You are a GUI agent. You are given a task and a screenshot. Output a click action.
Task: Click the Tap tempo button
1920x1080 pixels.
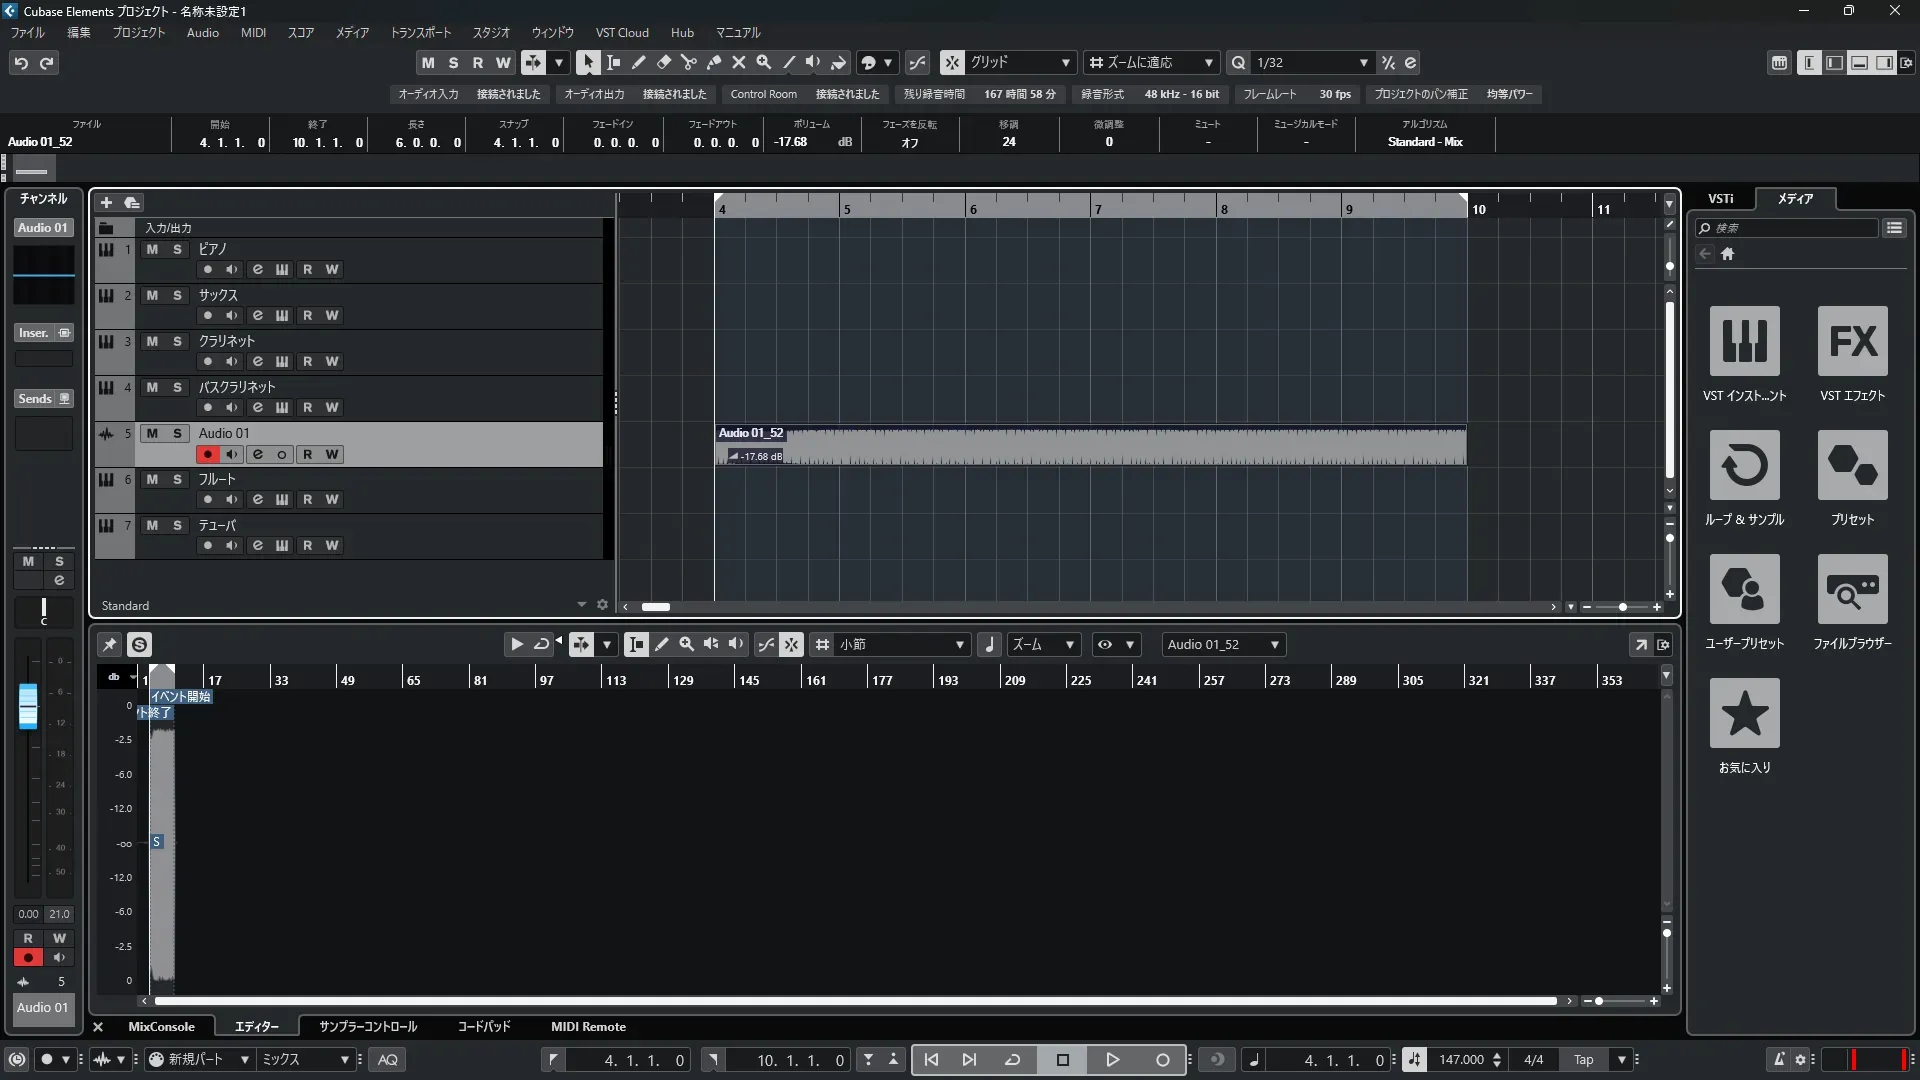coord(1583,1059)
